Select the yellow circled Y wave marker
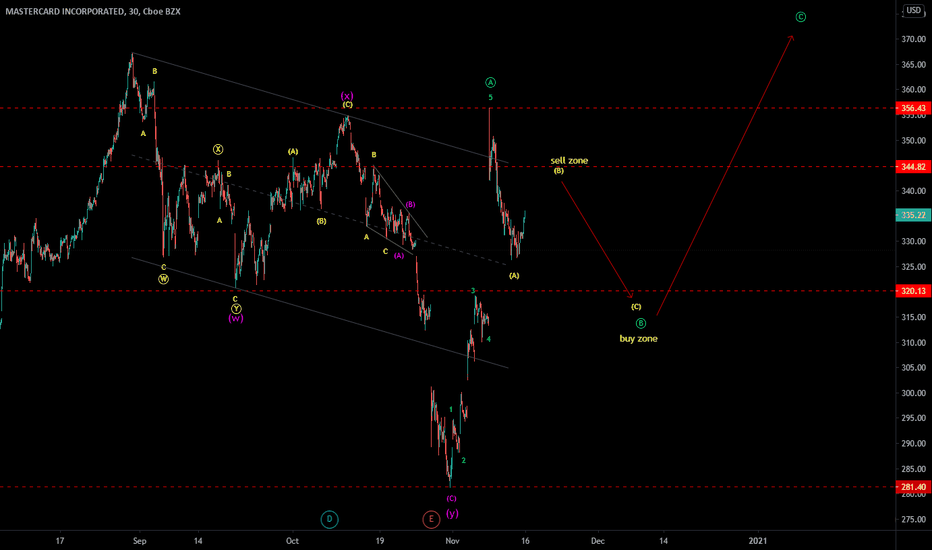The image size is (932, 550). click(236, 309)
